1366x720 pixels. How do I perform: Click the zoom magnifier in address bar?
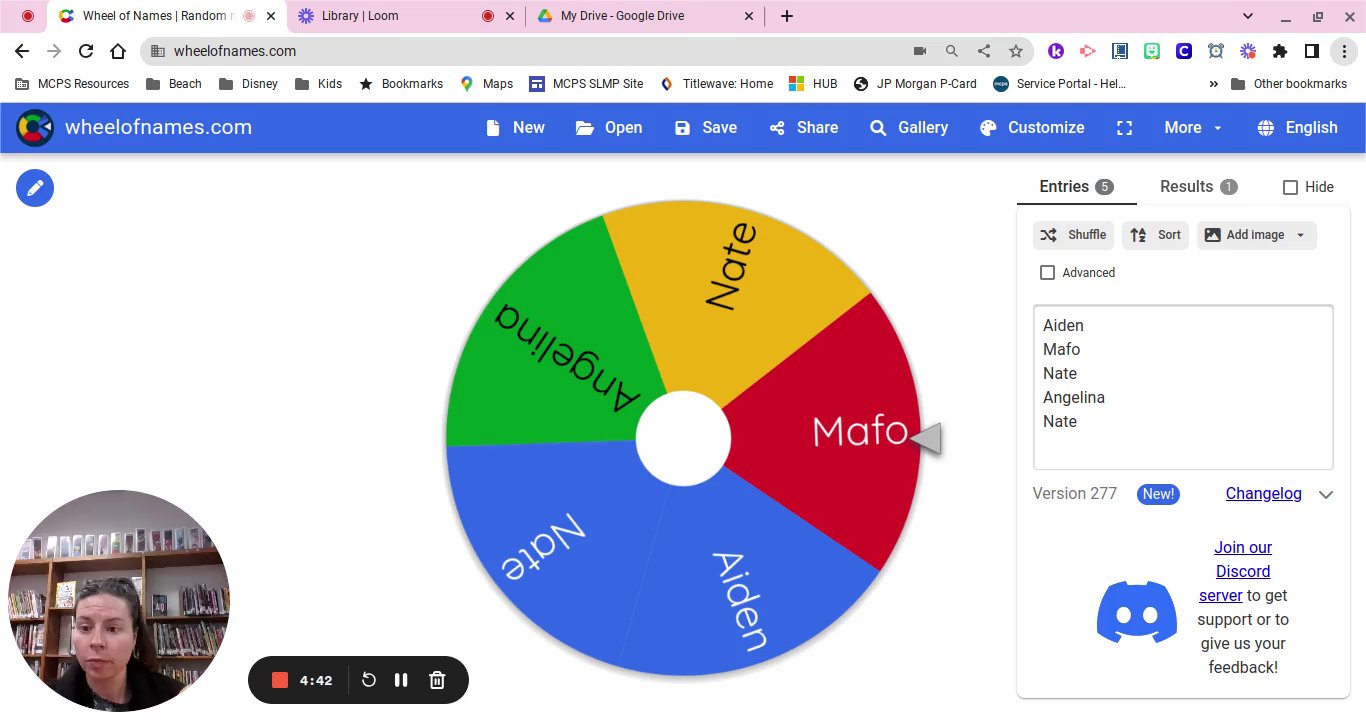[x=952, y=51]
